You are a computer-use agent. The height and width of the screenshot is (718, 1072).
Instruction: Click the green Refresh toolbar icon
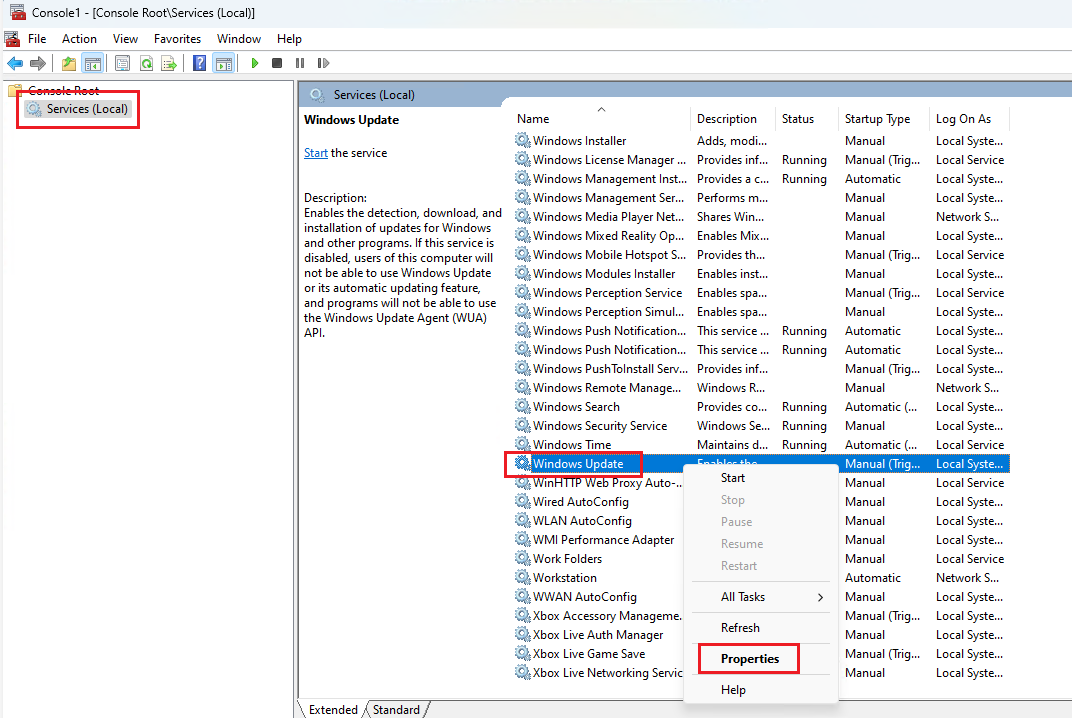(146, 64)
